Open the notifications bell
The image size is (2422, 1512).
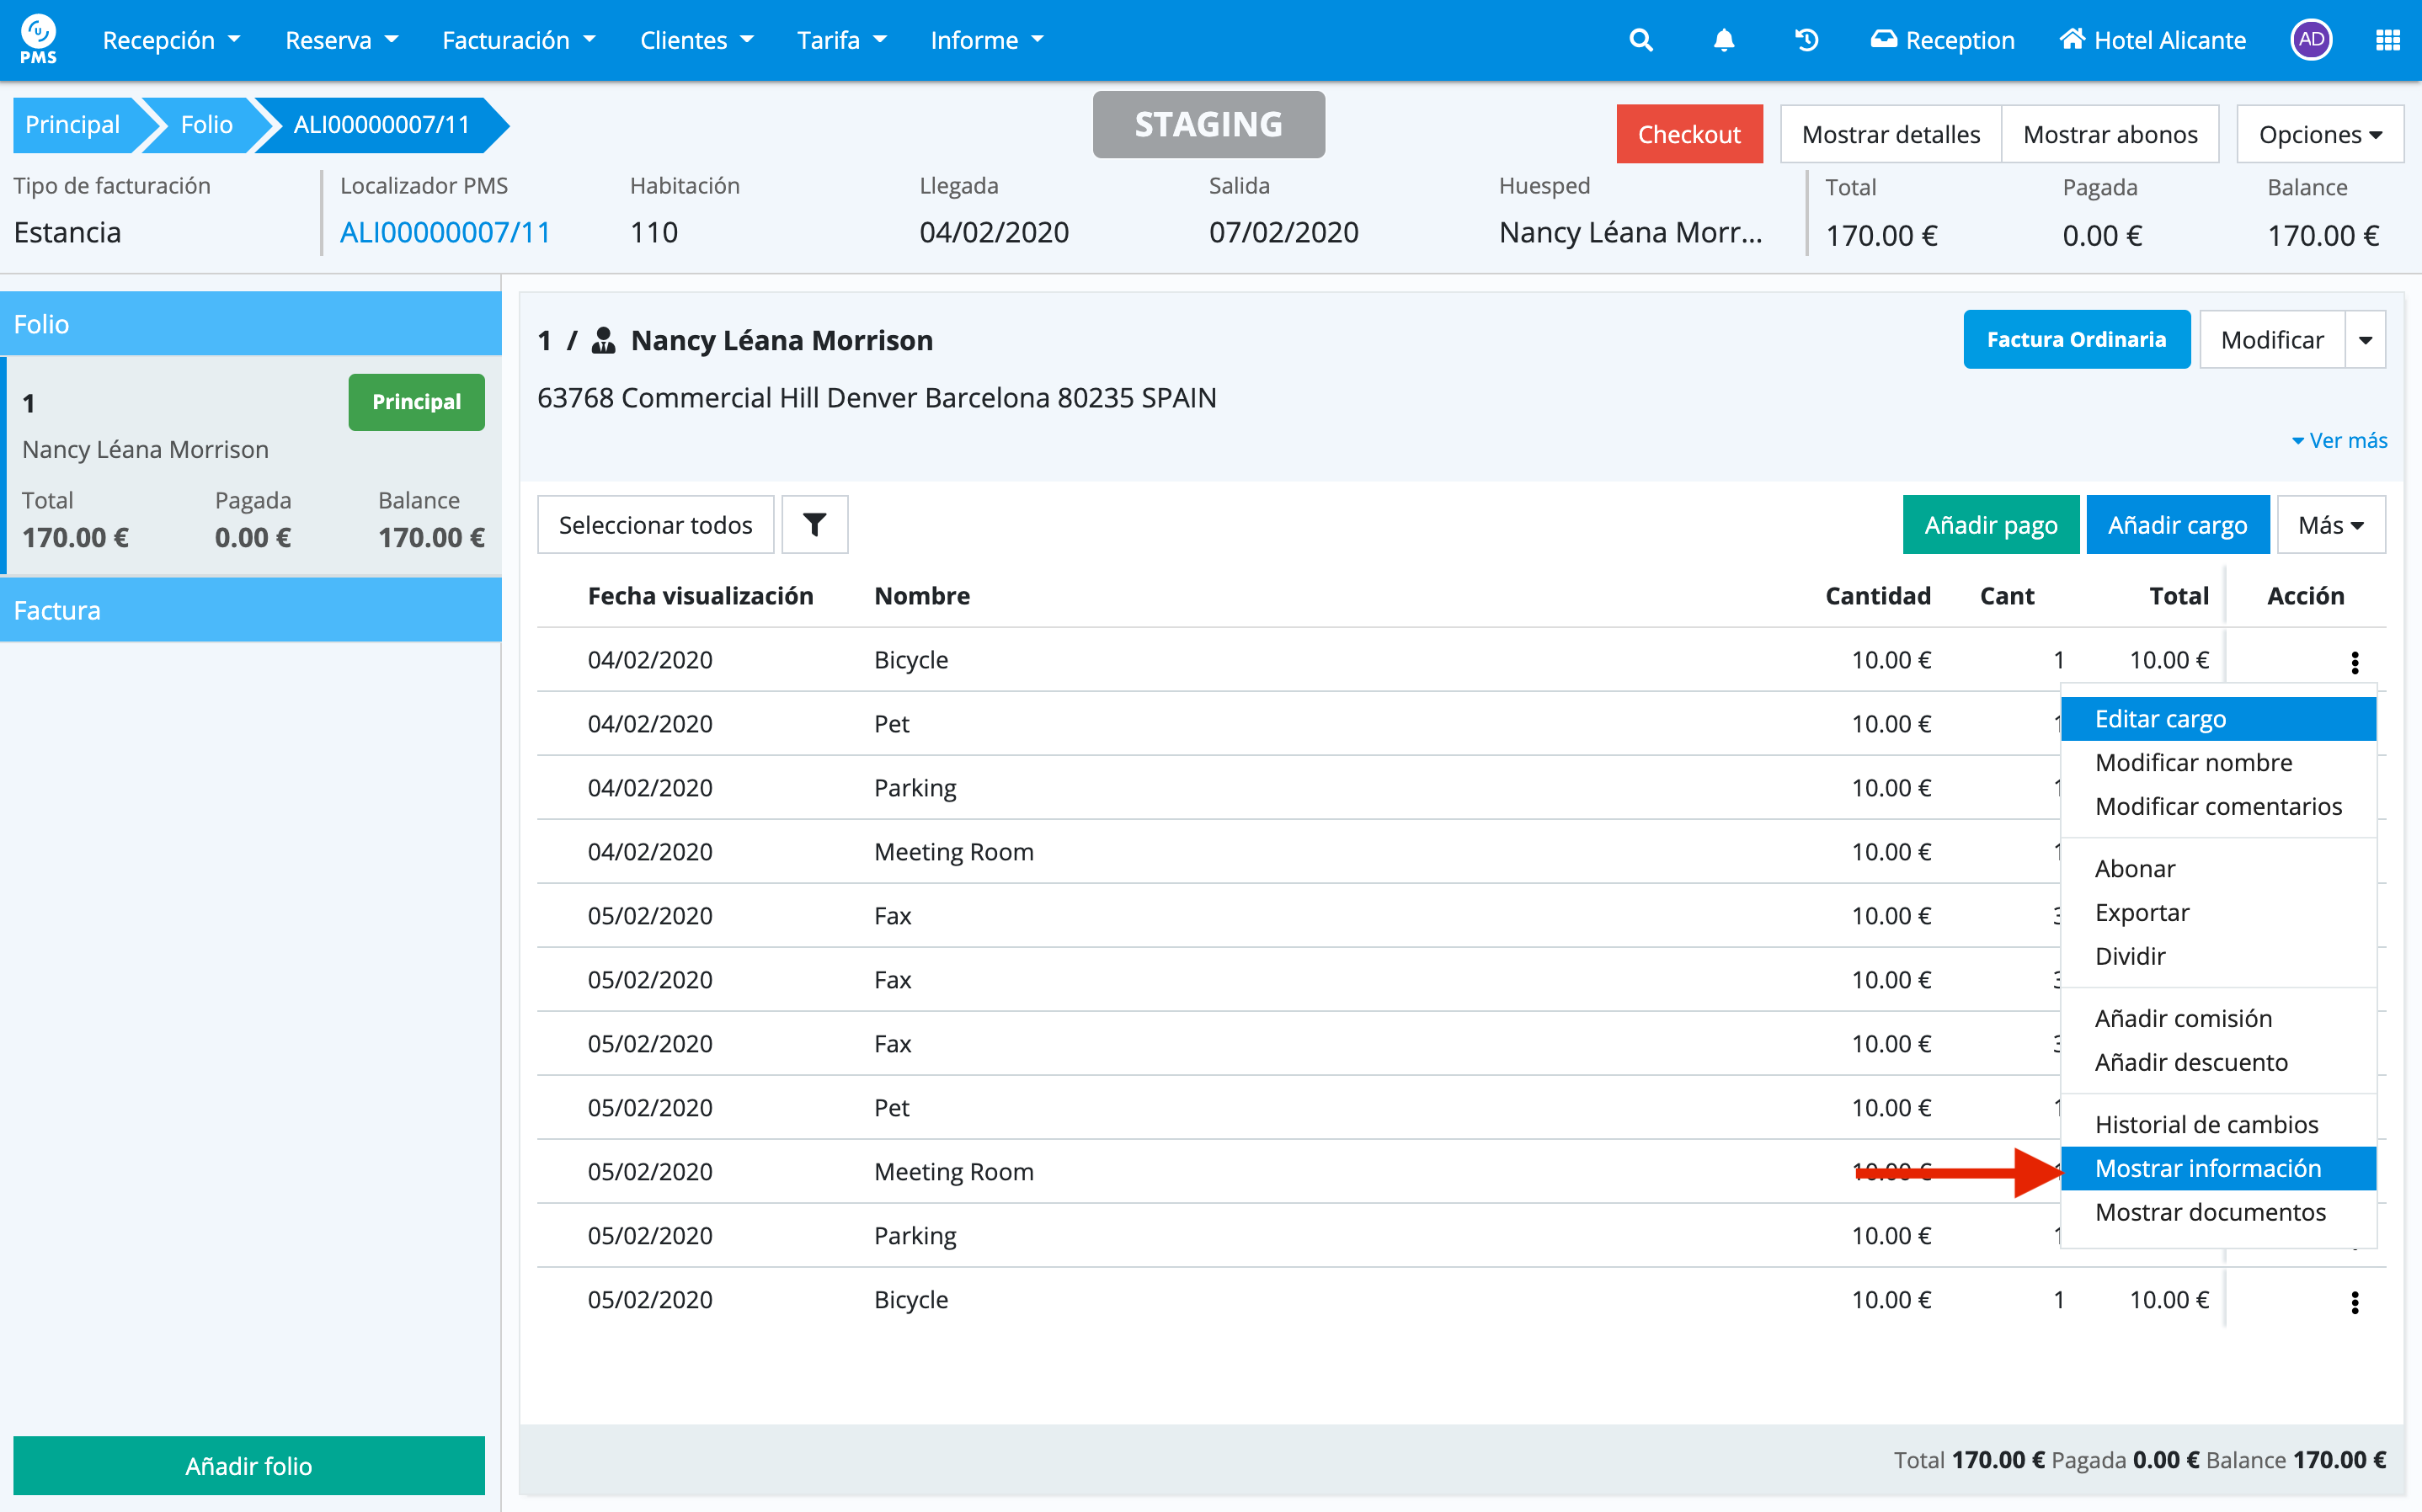pos(1723,40)
